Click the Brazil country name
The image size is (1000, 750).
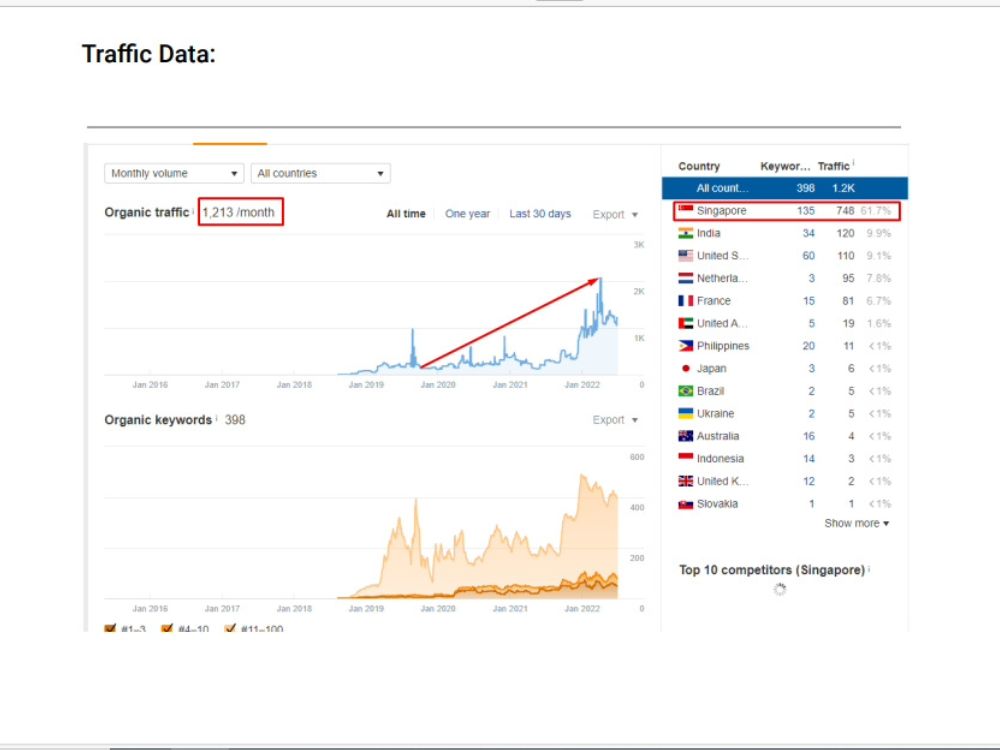point(710,391)
